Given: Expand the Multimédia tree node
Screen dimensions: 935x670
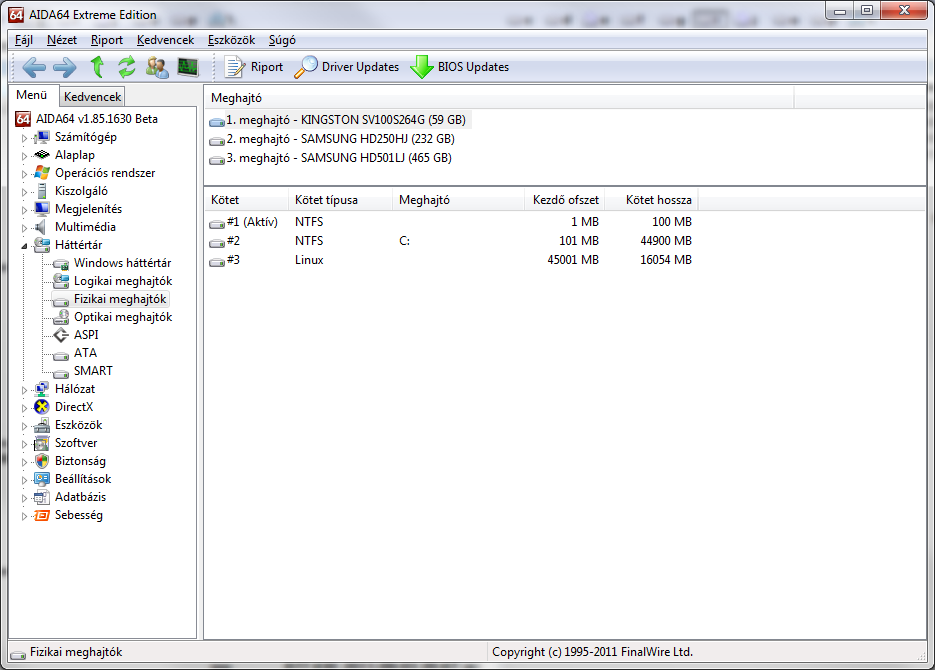Looking at the screenshot, I should click(x=24, y=228).
